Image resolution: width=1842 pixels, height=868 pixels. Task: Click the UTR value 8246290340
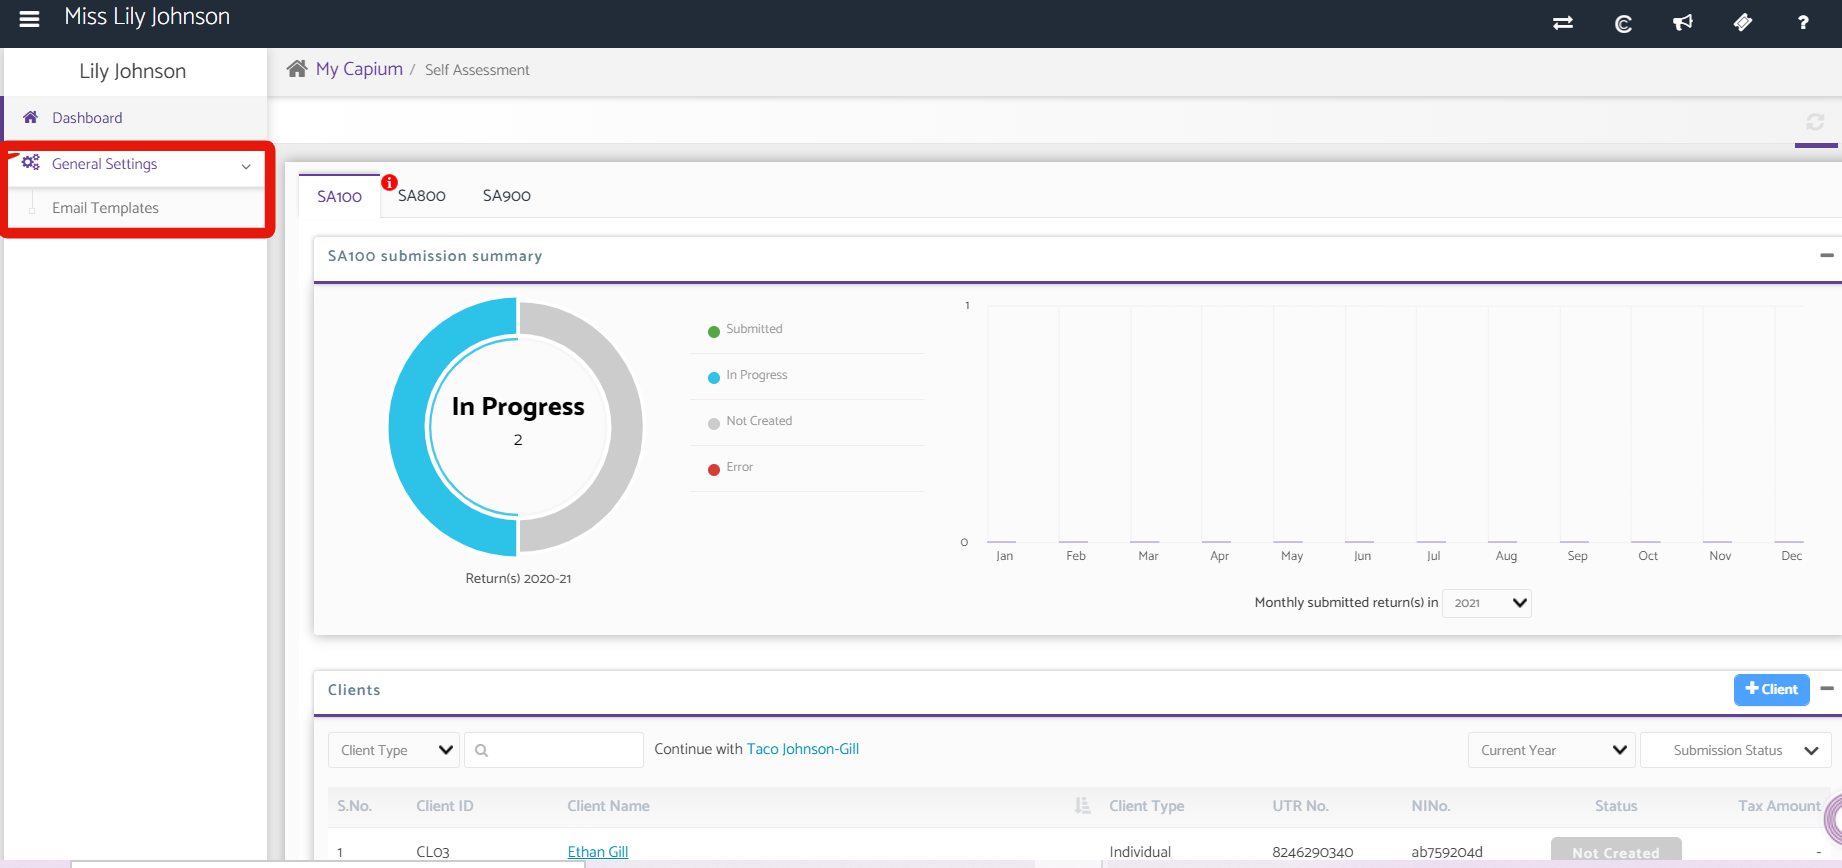coord(1312,852)
